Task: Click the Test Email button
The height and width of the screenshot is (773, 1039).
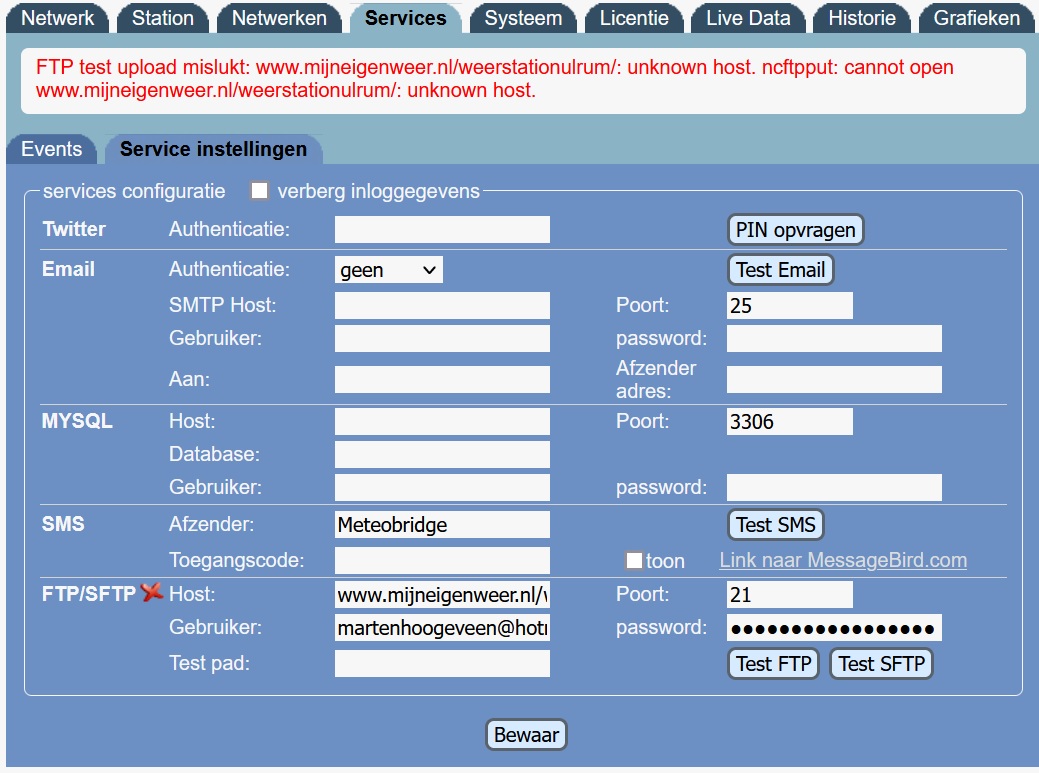Action: pyautogui.click(x=780, y=270)
